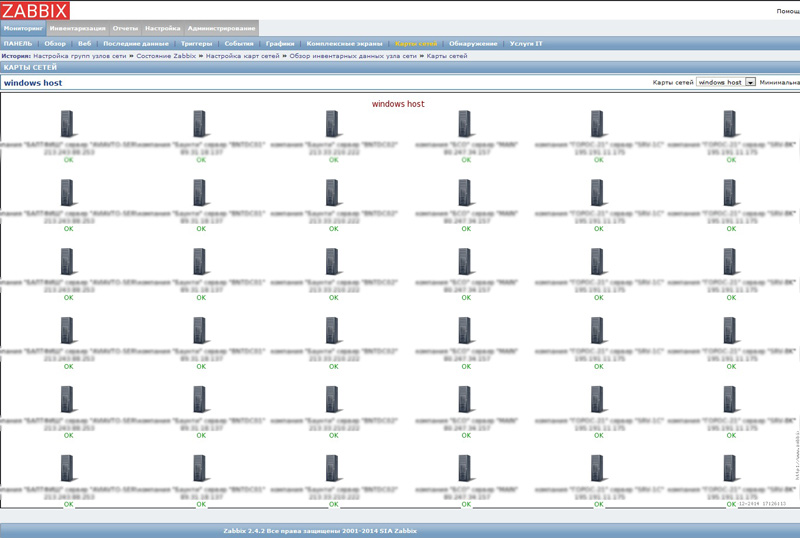Viewport: 800px width, 538px height.
Task: Open Комплексные экраны in the submenu
Action: point(344,44)
